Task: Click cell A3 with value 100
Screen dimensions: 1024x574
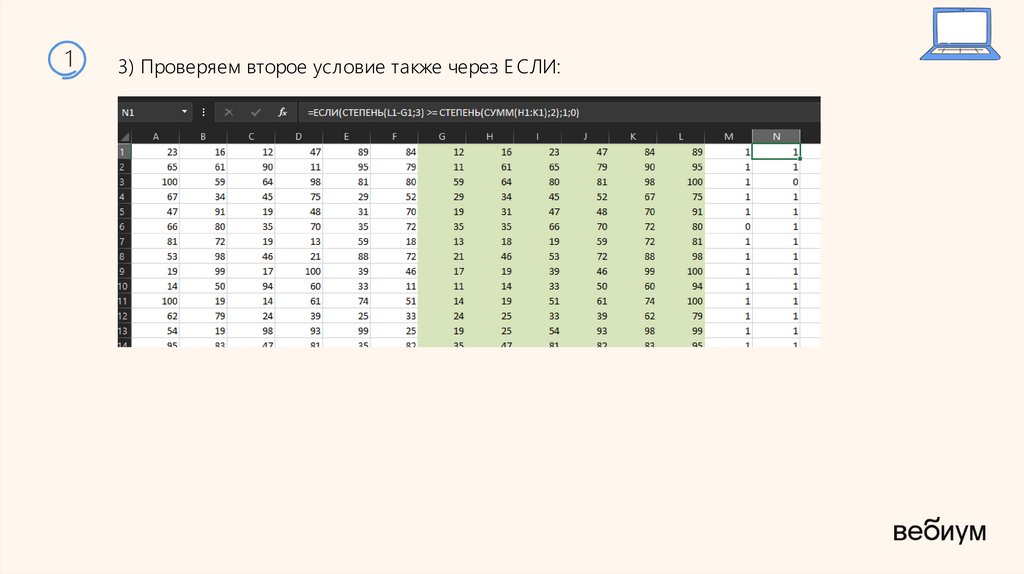Action: point(155,182)
